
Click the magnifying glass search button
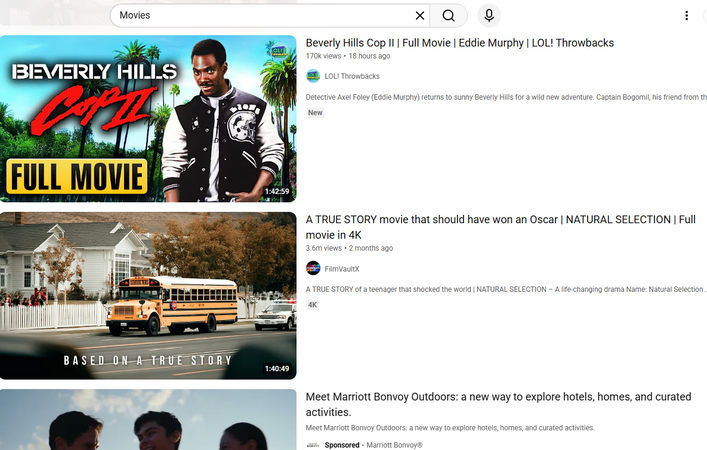click(x=448, y=16)
